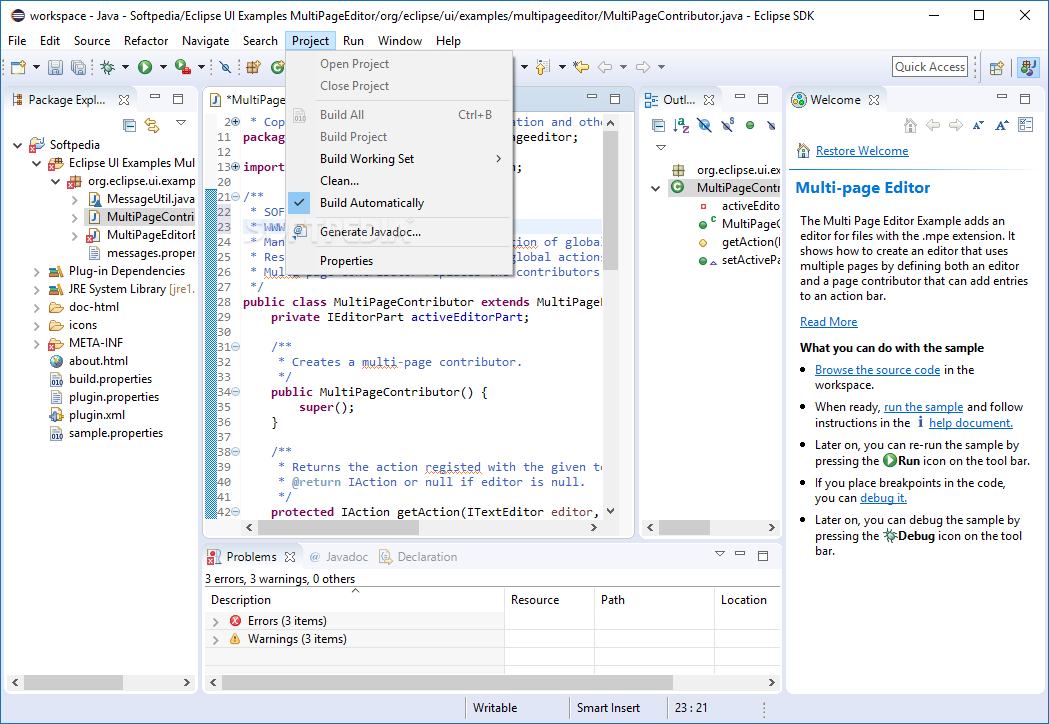The width and height of the screenshot is (1049, 724).
Task: Toggle Hide Non-Public Members in Outline
Action: pos(750,125)
